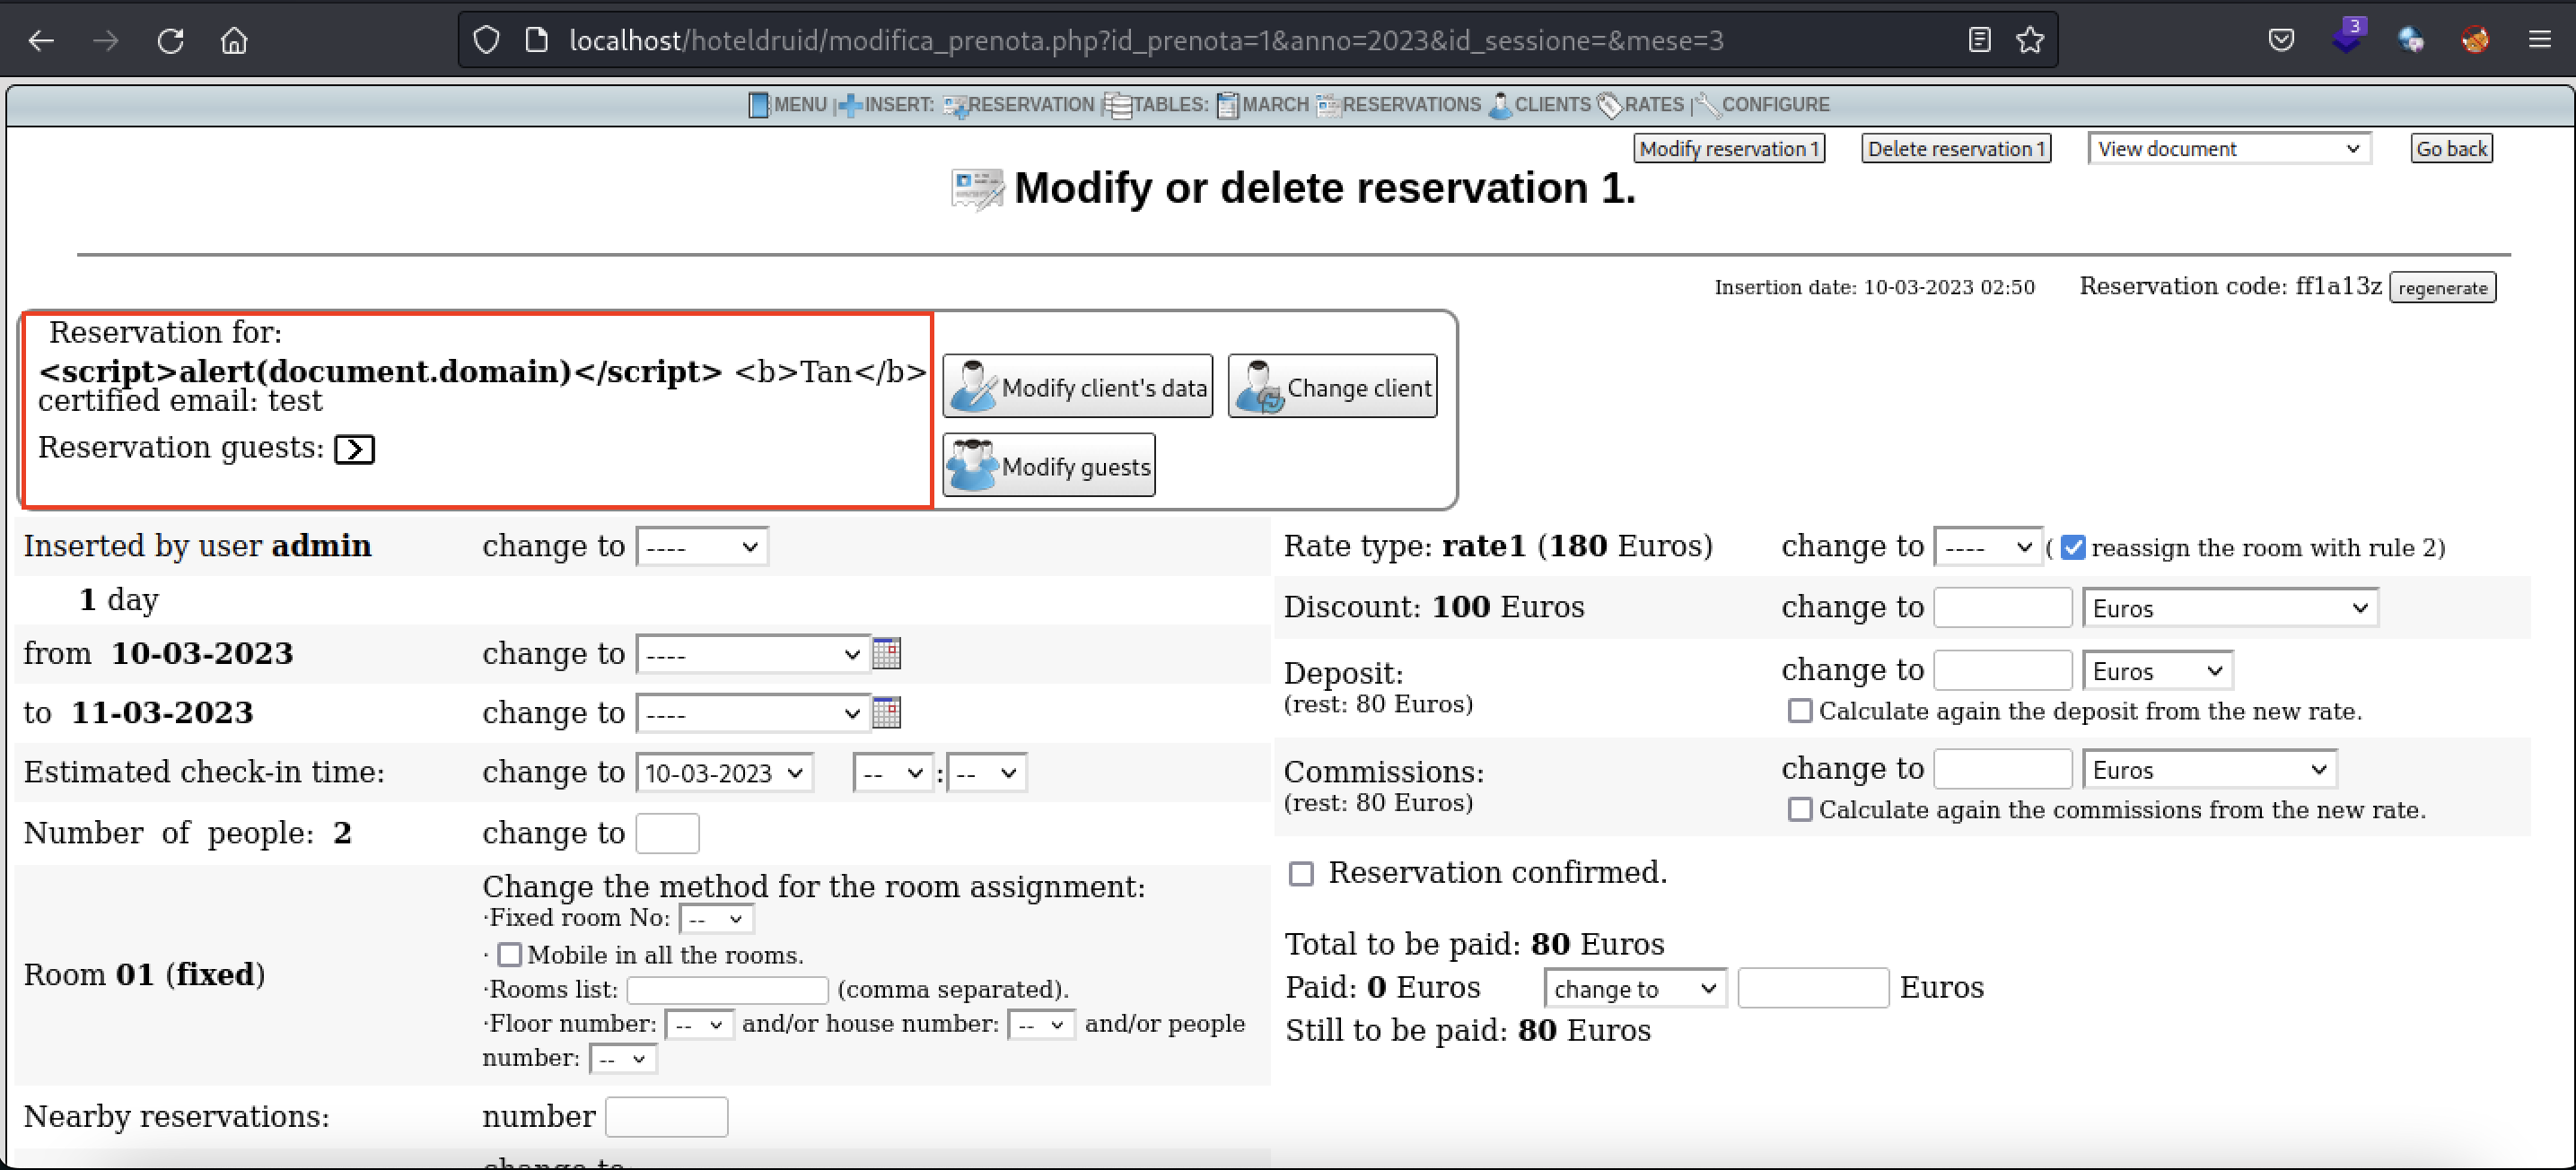Click the Number of people input field
Image resolution: width=2576 pixels, height=1170 pixels.
pyautogui.click(x=667, y=834)
